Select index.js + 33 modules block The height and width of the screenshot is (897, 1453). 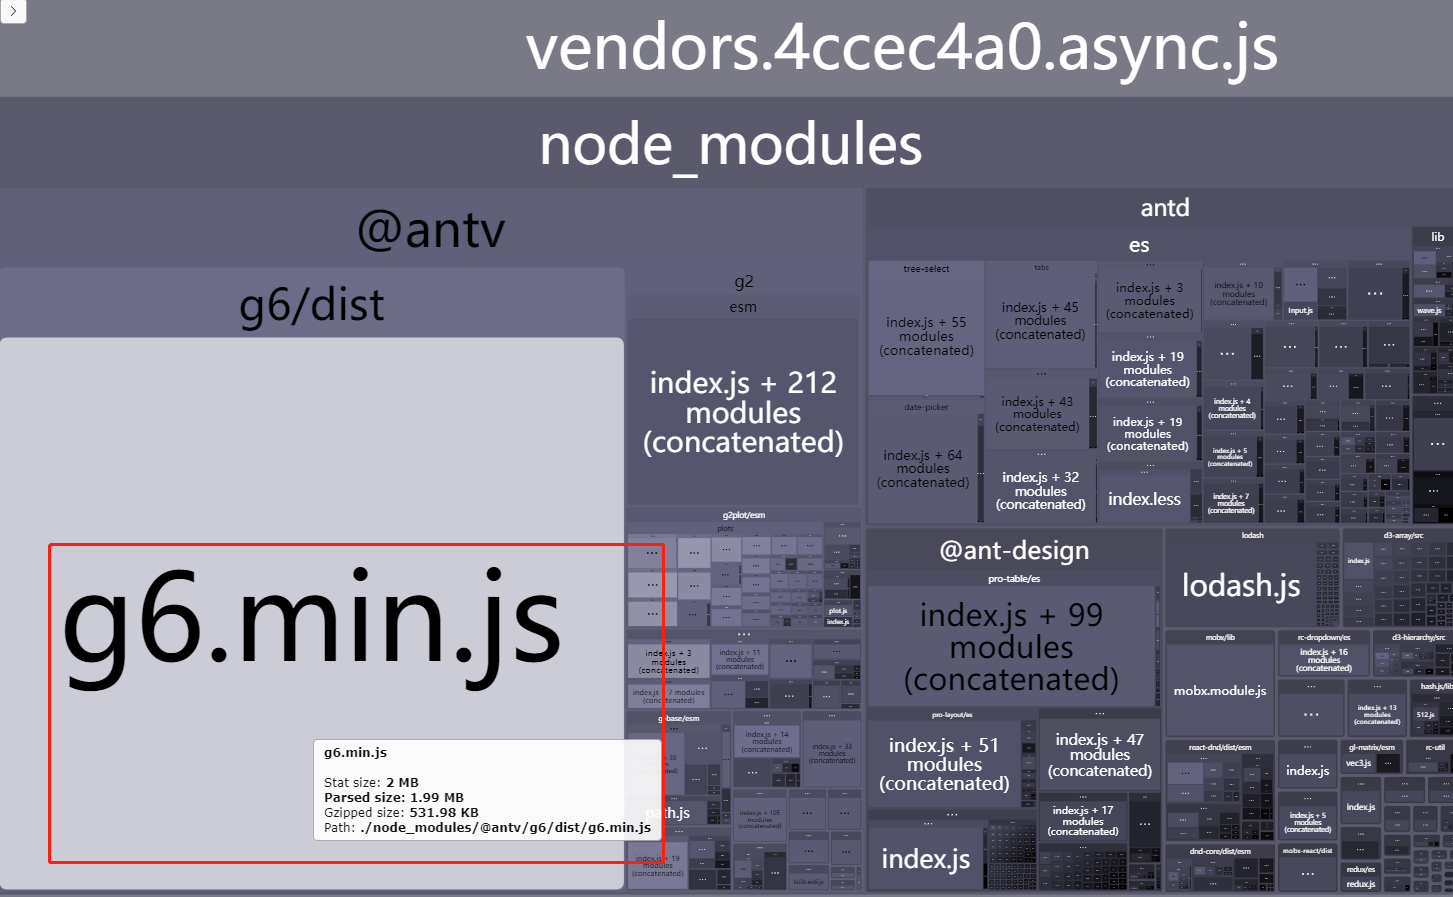832,753
